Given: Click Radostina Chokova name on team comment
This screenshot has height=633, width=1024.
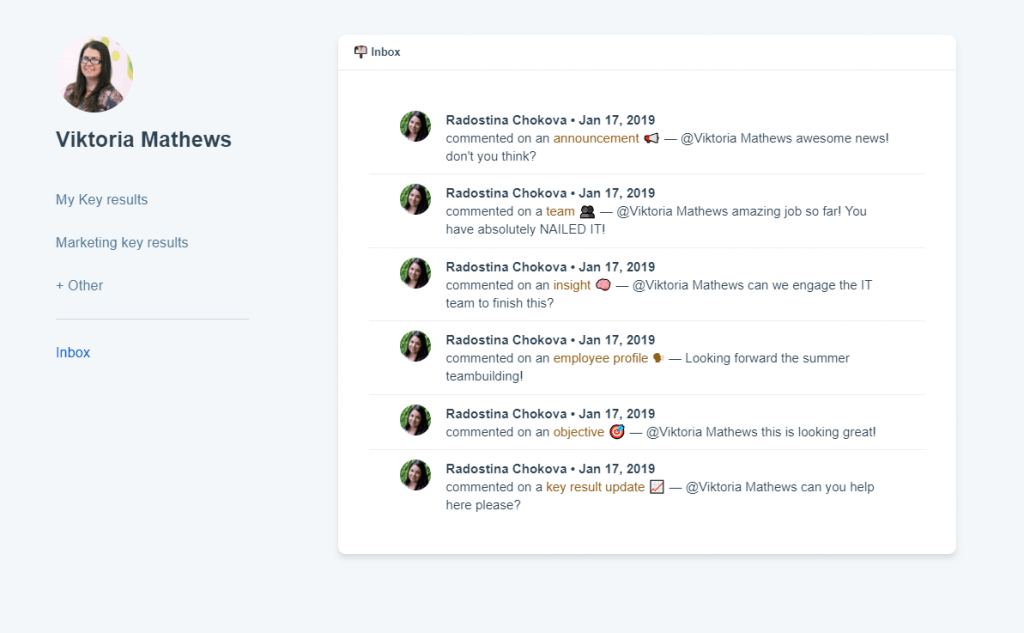Looking at the screenshot, I should [506, 193].
